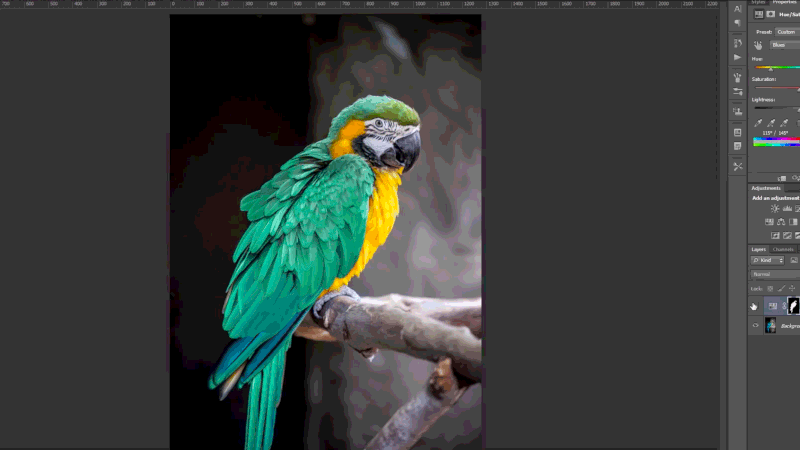This screenshot has width=800, height=450.
Task: Add an Invert adjustment icon
Action: [x=775, y=236]
